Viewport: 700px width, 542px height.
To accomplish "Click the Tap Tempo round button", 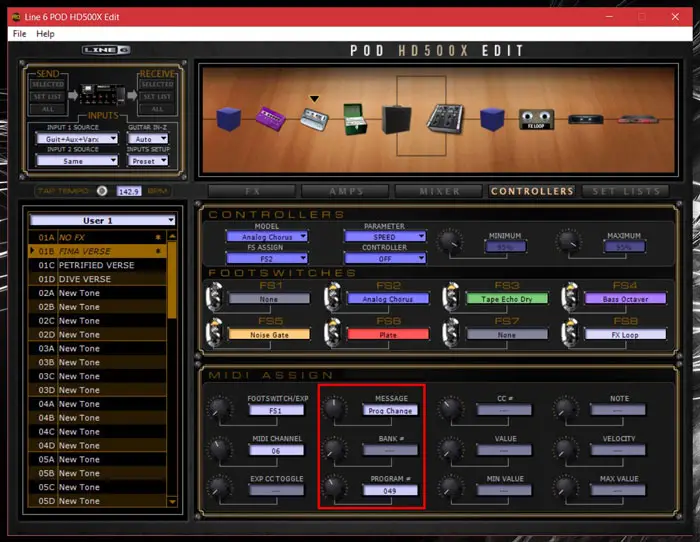I will [x=102, y=191].
